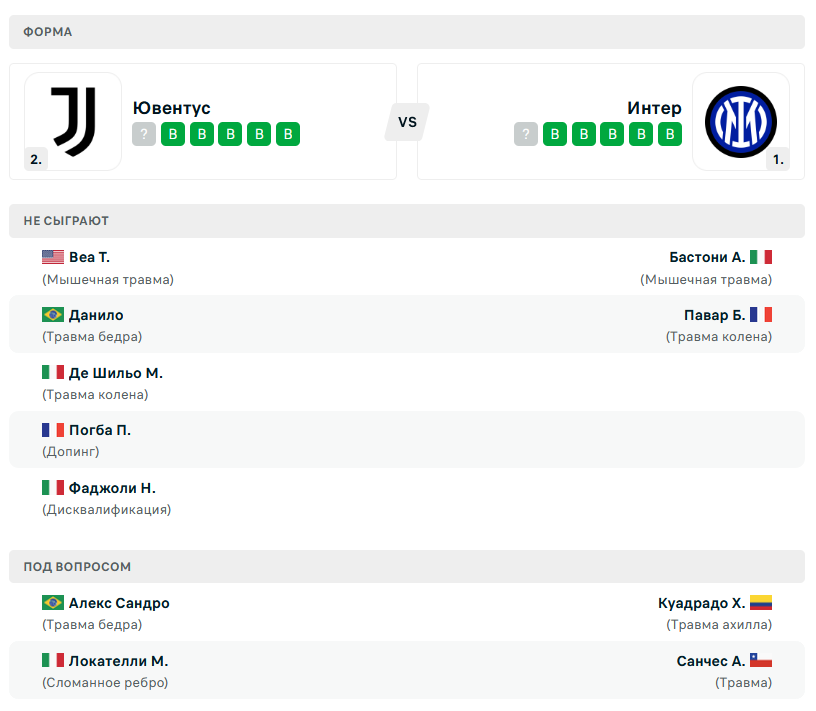Select player Локателли М.
The height and width of the screenshot is (711, 816).
[119, 661]
